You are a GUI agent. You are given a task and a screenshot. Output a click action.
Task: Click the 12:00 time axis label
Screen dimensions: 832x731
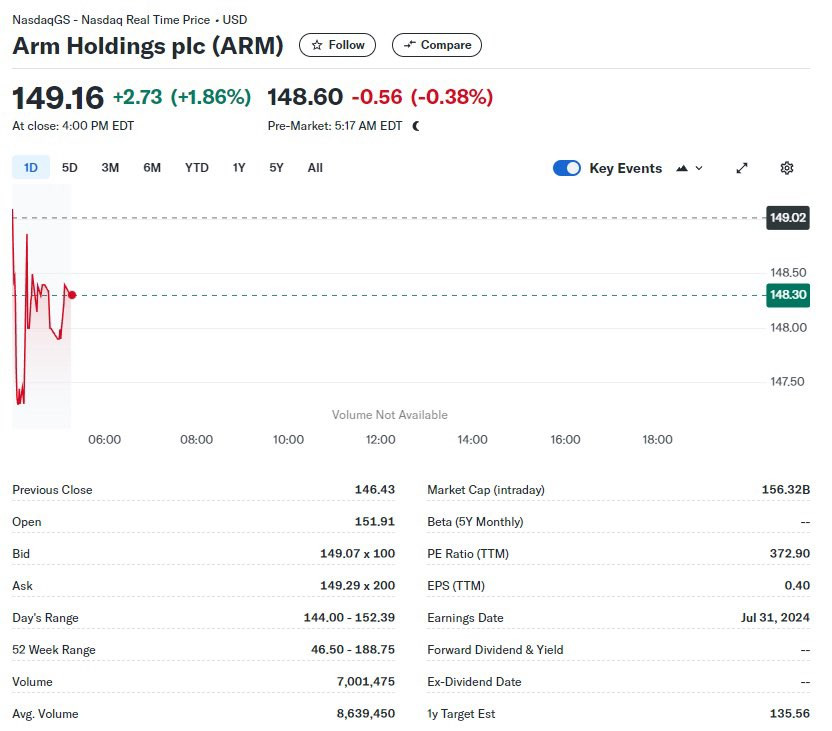[x=380, y=440]
